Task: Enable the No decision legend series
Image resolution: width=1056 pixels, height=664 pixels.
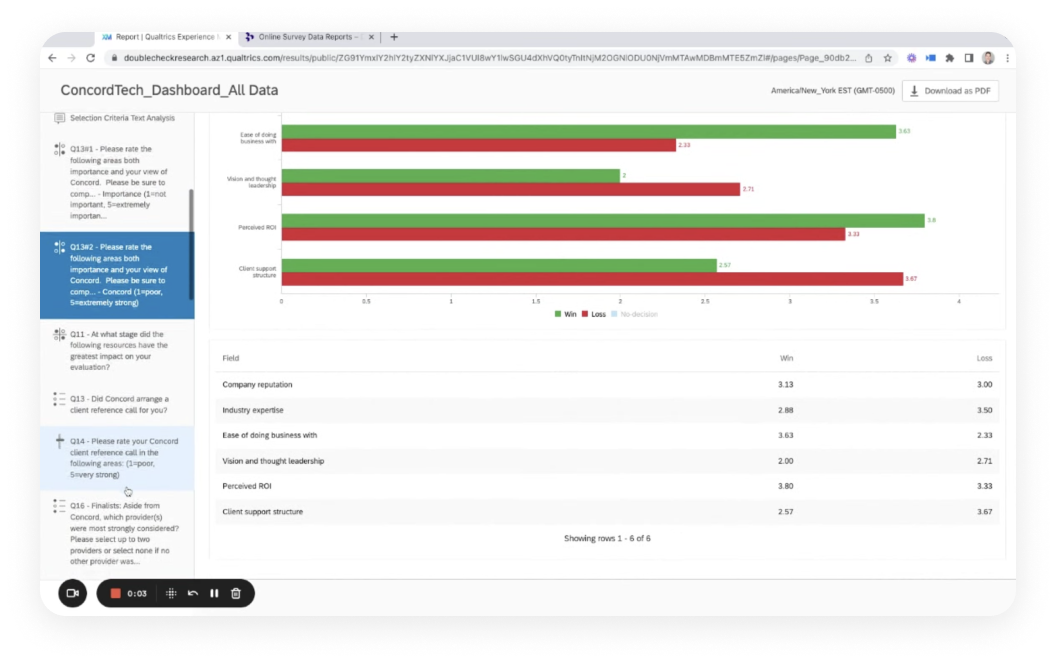Action: point(634,314)
